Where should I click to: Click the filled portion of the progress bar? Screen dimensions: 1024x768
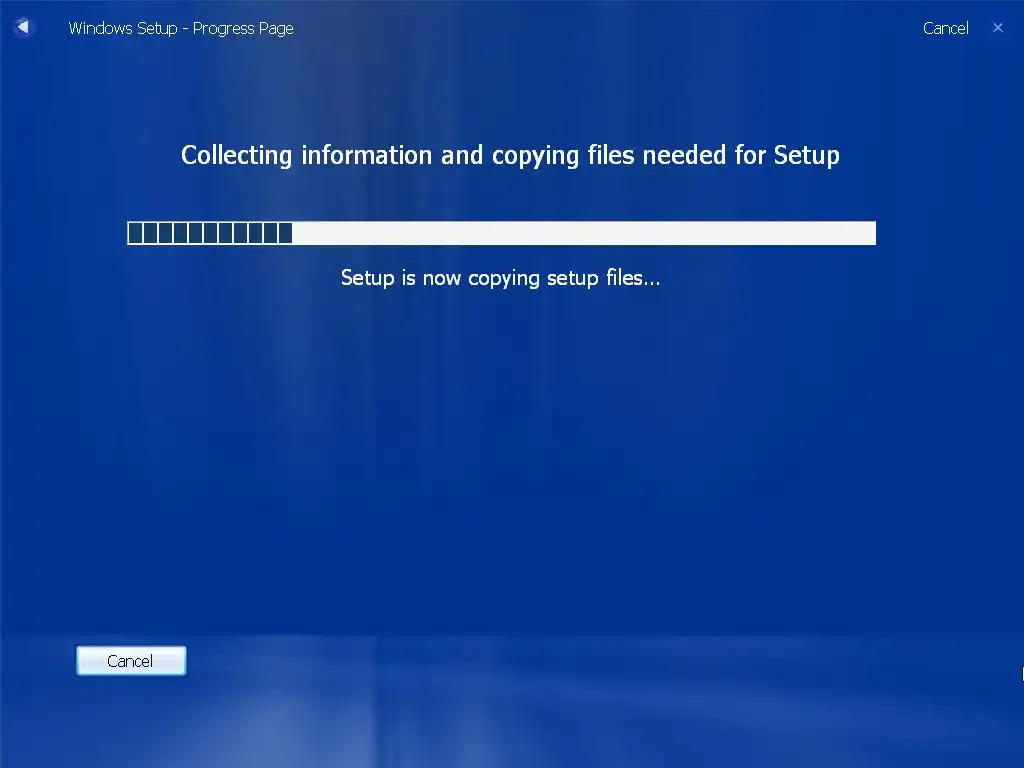[x=210, y=233]
